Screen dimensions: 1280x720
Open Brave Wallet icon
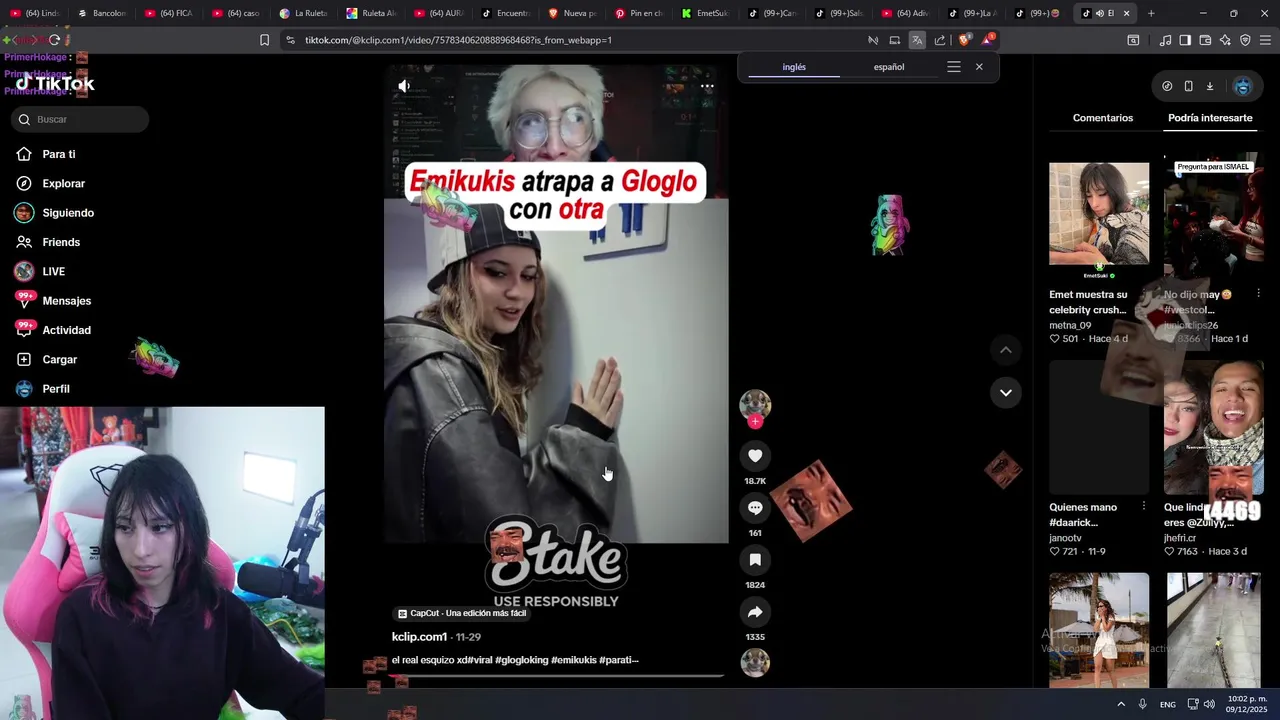tap(1205, 40)
